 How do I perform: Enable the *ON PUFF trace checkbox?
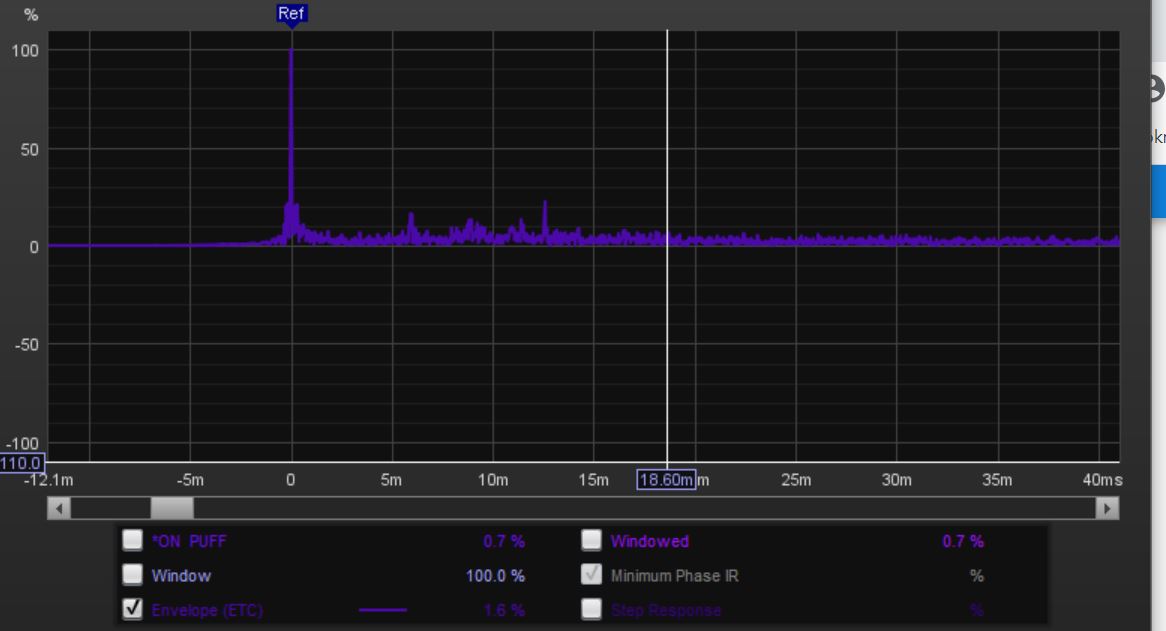point(132,541)
